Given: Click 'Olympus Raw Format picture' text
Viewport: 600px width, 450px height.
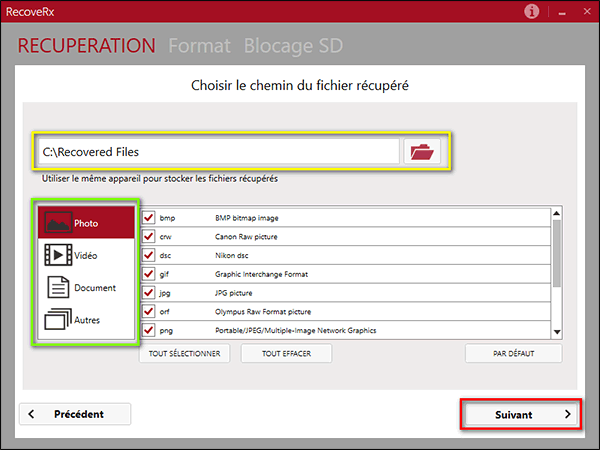Looking at the screenshot, I should [263, 312].
